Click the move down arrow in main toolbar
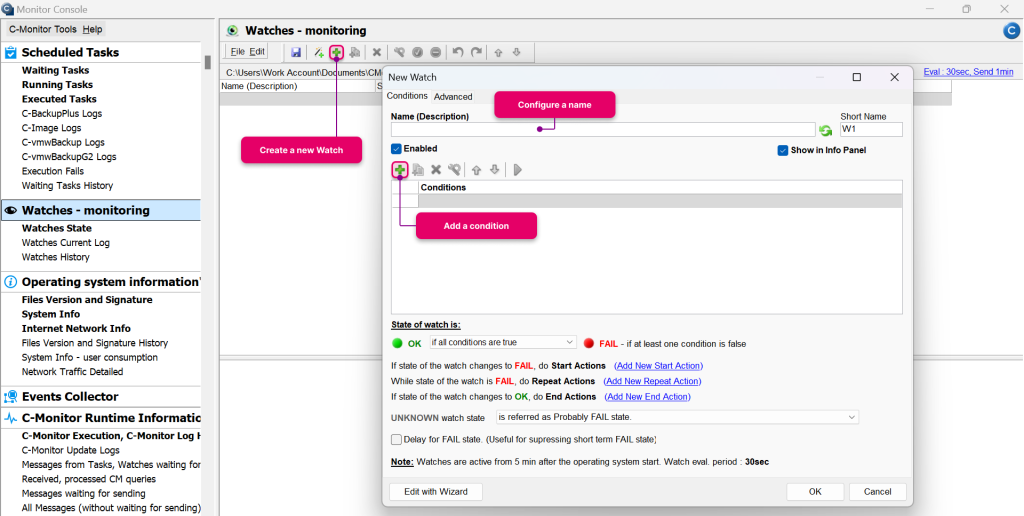Viewport: 1024px width, 516px height. tap(517, 52)
